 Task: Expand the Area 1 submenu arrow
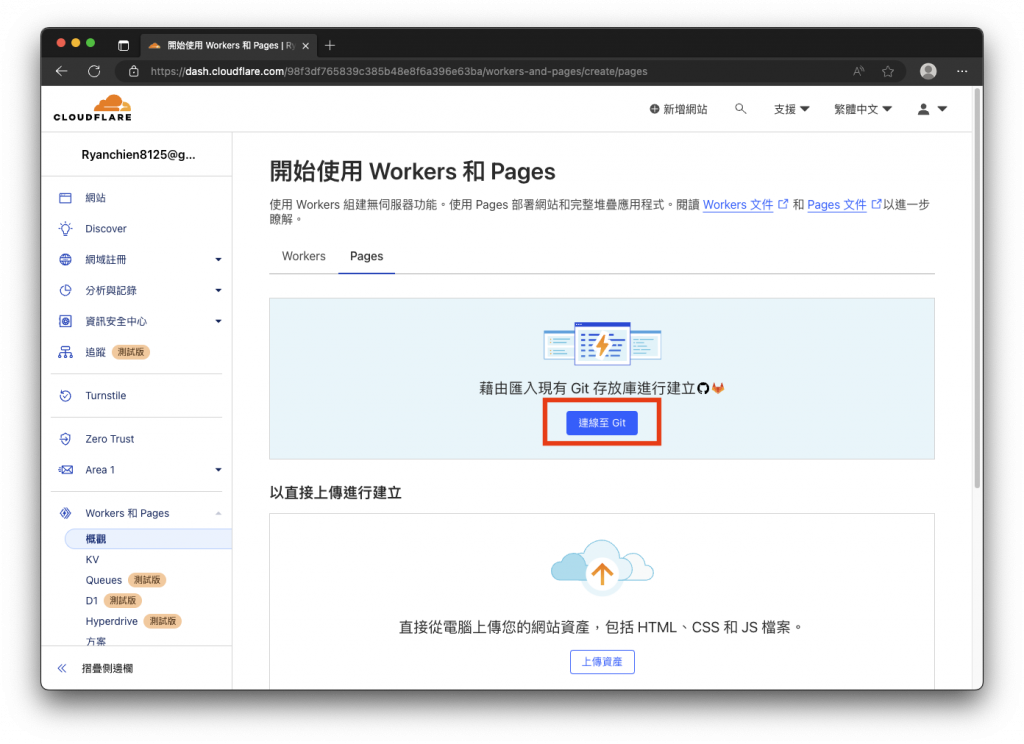[218, 470]
